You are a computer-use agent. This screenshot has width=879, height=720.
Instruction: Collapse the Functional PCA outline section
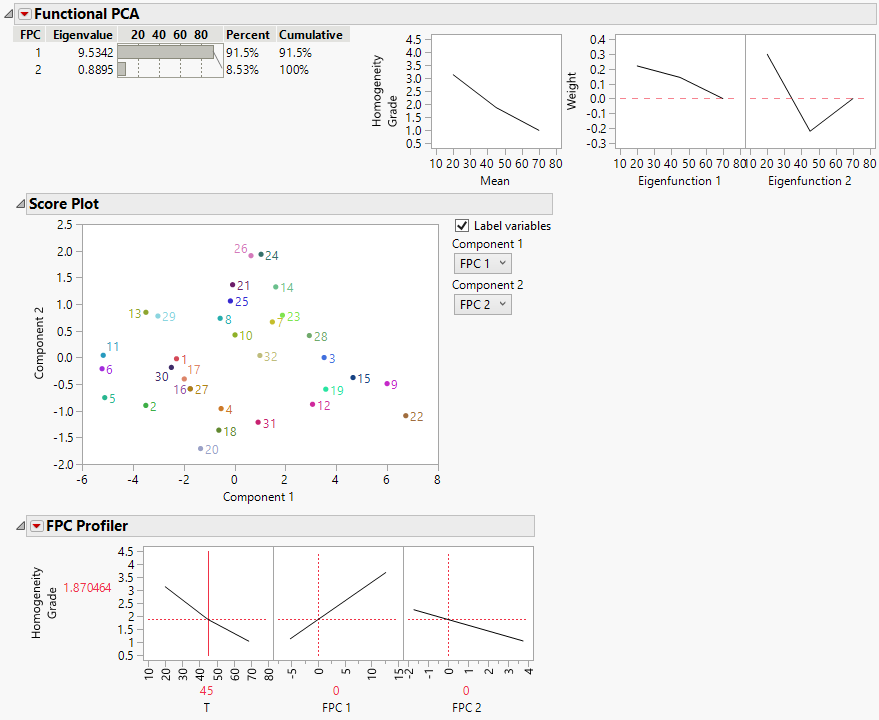[9, 14]
